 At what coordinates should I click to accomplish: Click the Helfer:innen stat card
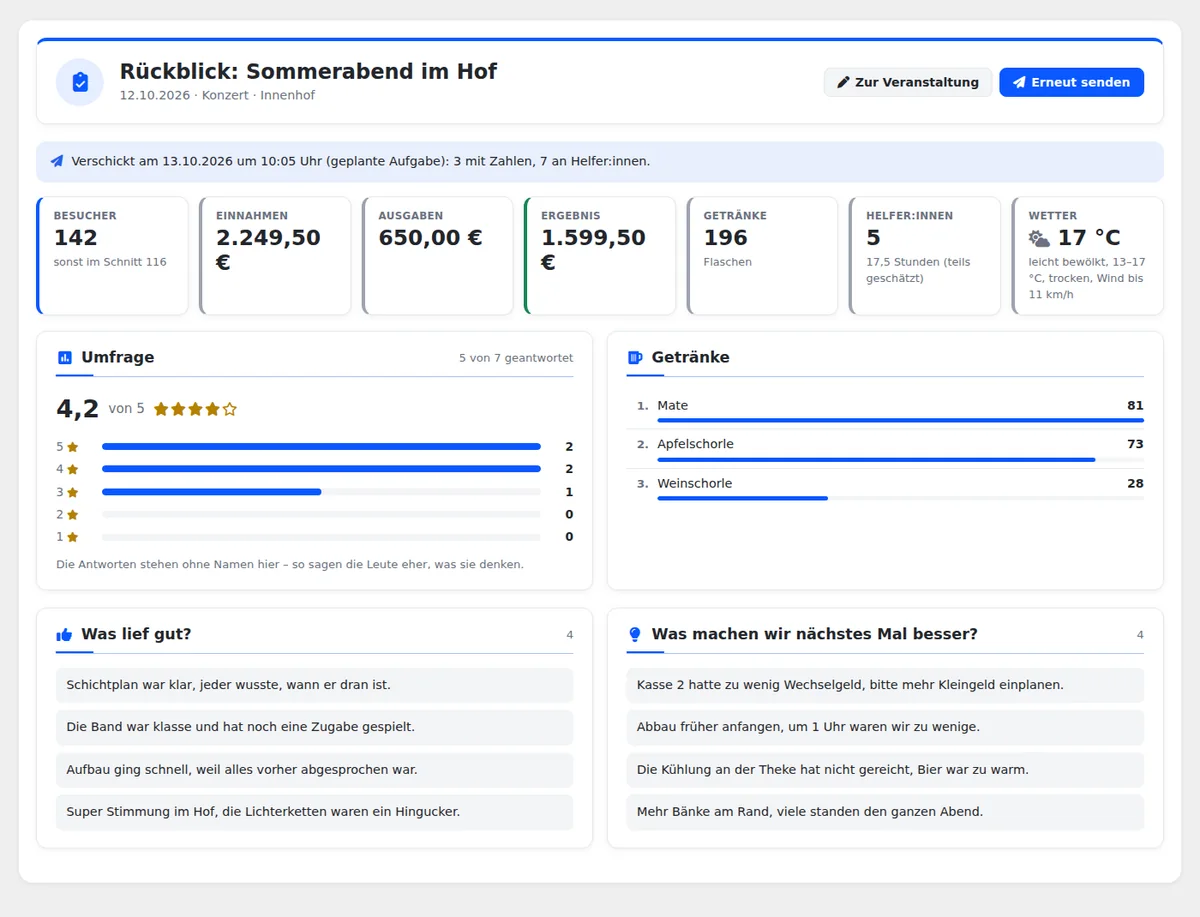click(925, 256)
